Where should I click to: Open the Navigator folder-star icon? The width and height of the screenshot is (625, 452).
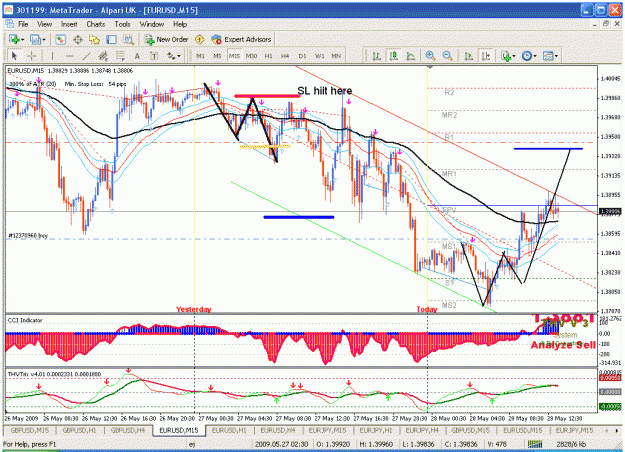[x=94, y=39]
